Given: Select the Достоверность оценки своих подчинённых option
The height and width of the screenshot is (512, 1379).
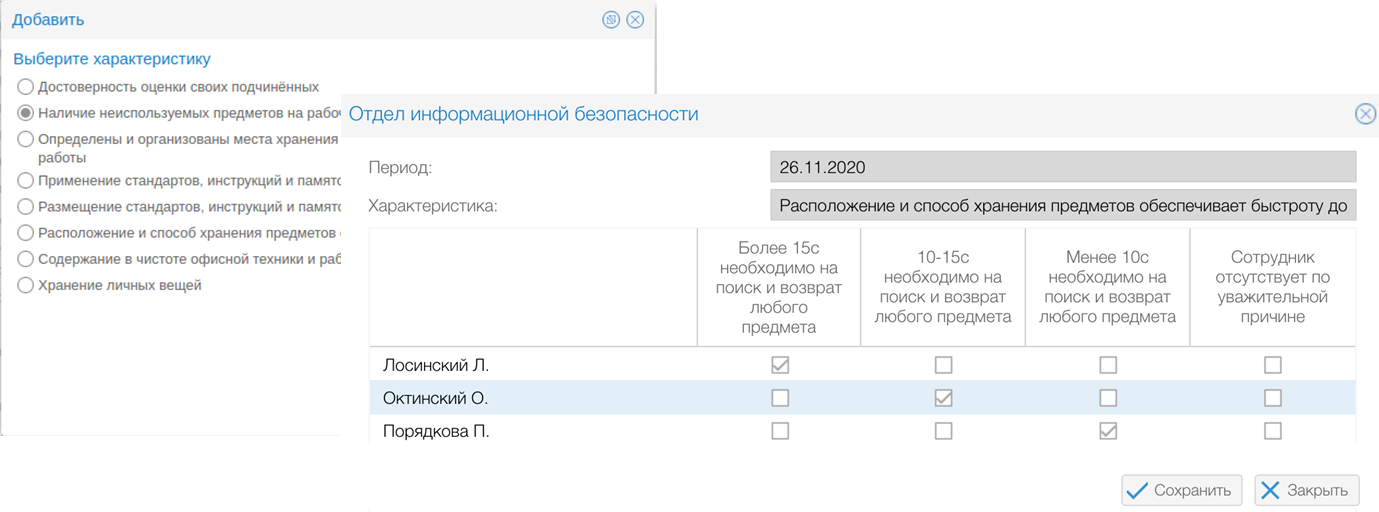Looking at the screenshot, I should [x=26, y=87].
